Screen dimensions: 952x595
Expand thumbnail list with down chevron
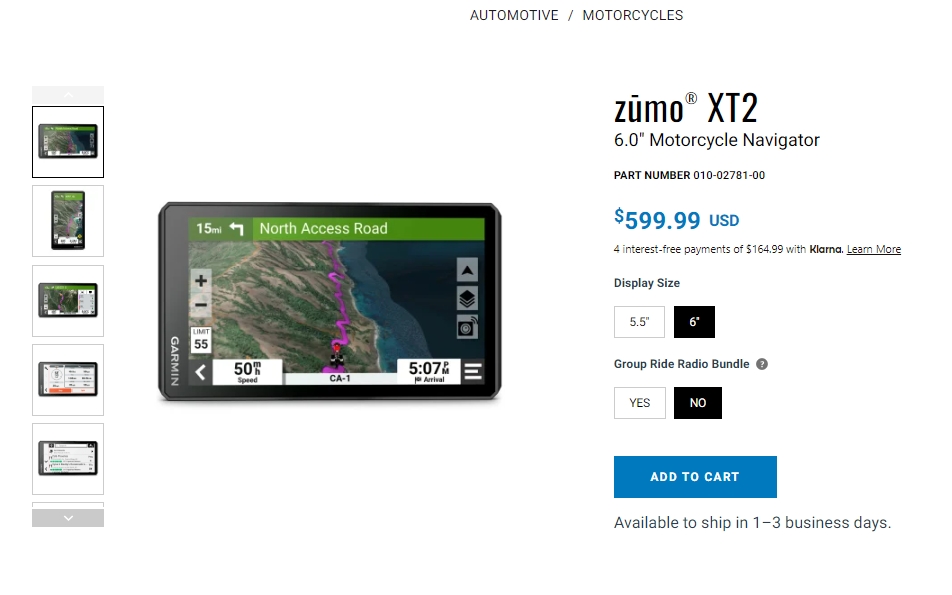pos(68,518)
